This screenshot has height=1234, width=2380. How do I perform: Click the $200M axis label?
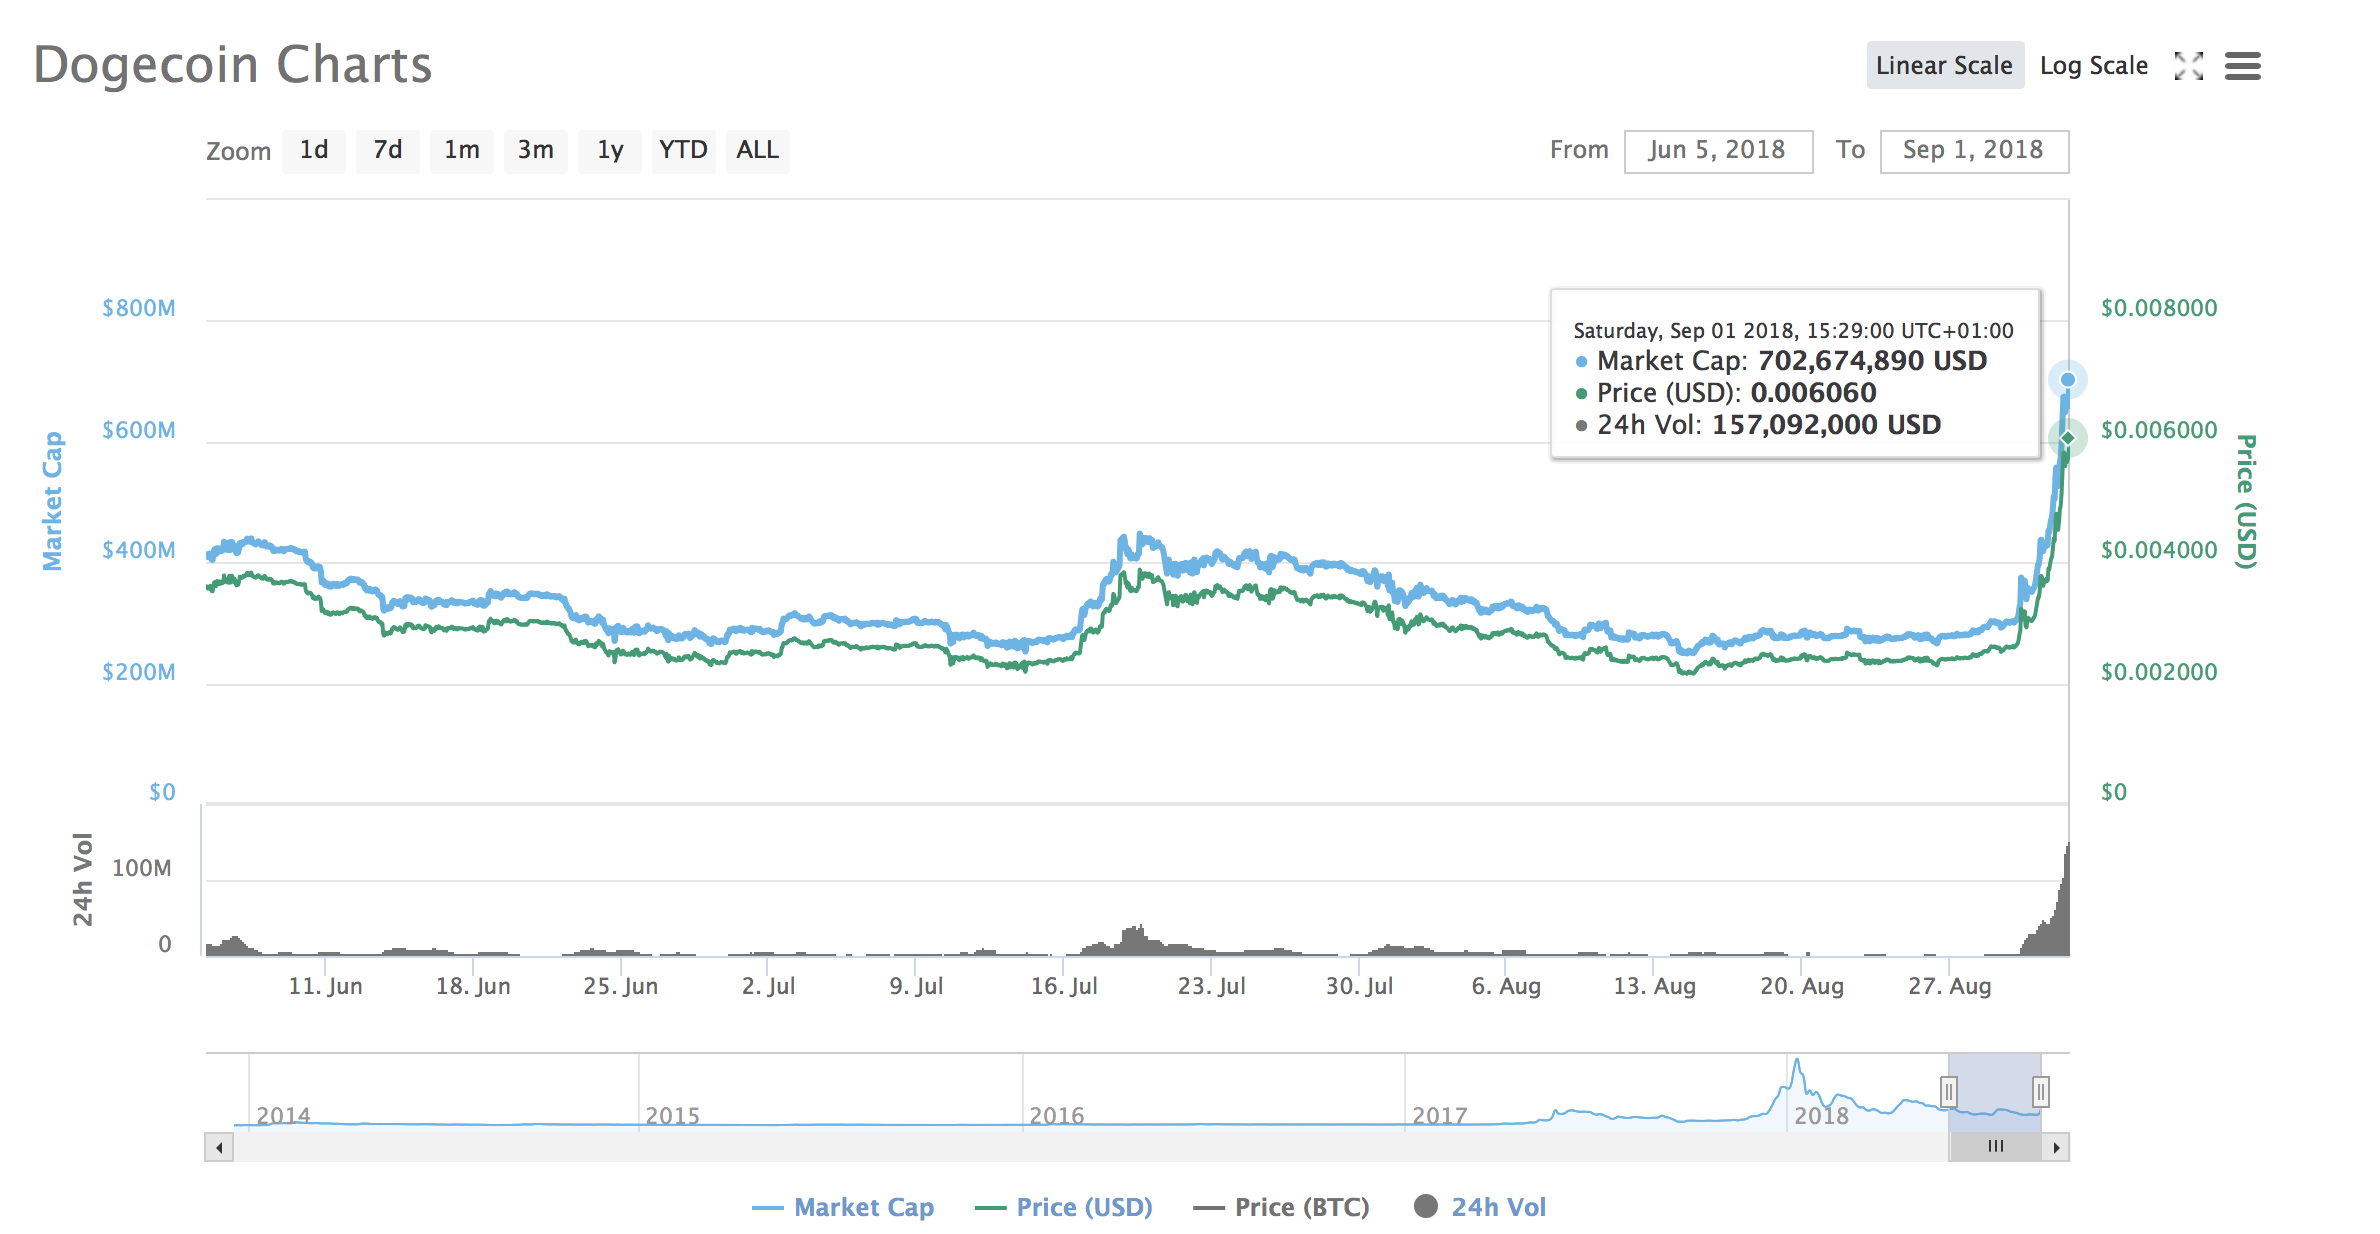click(139, 672)
